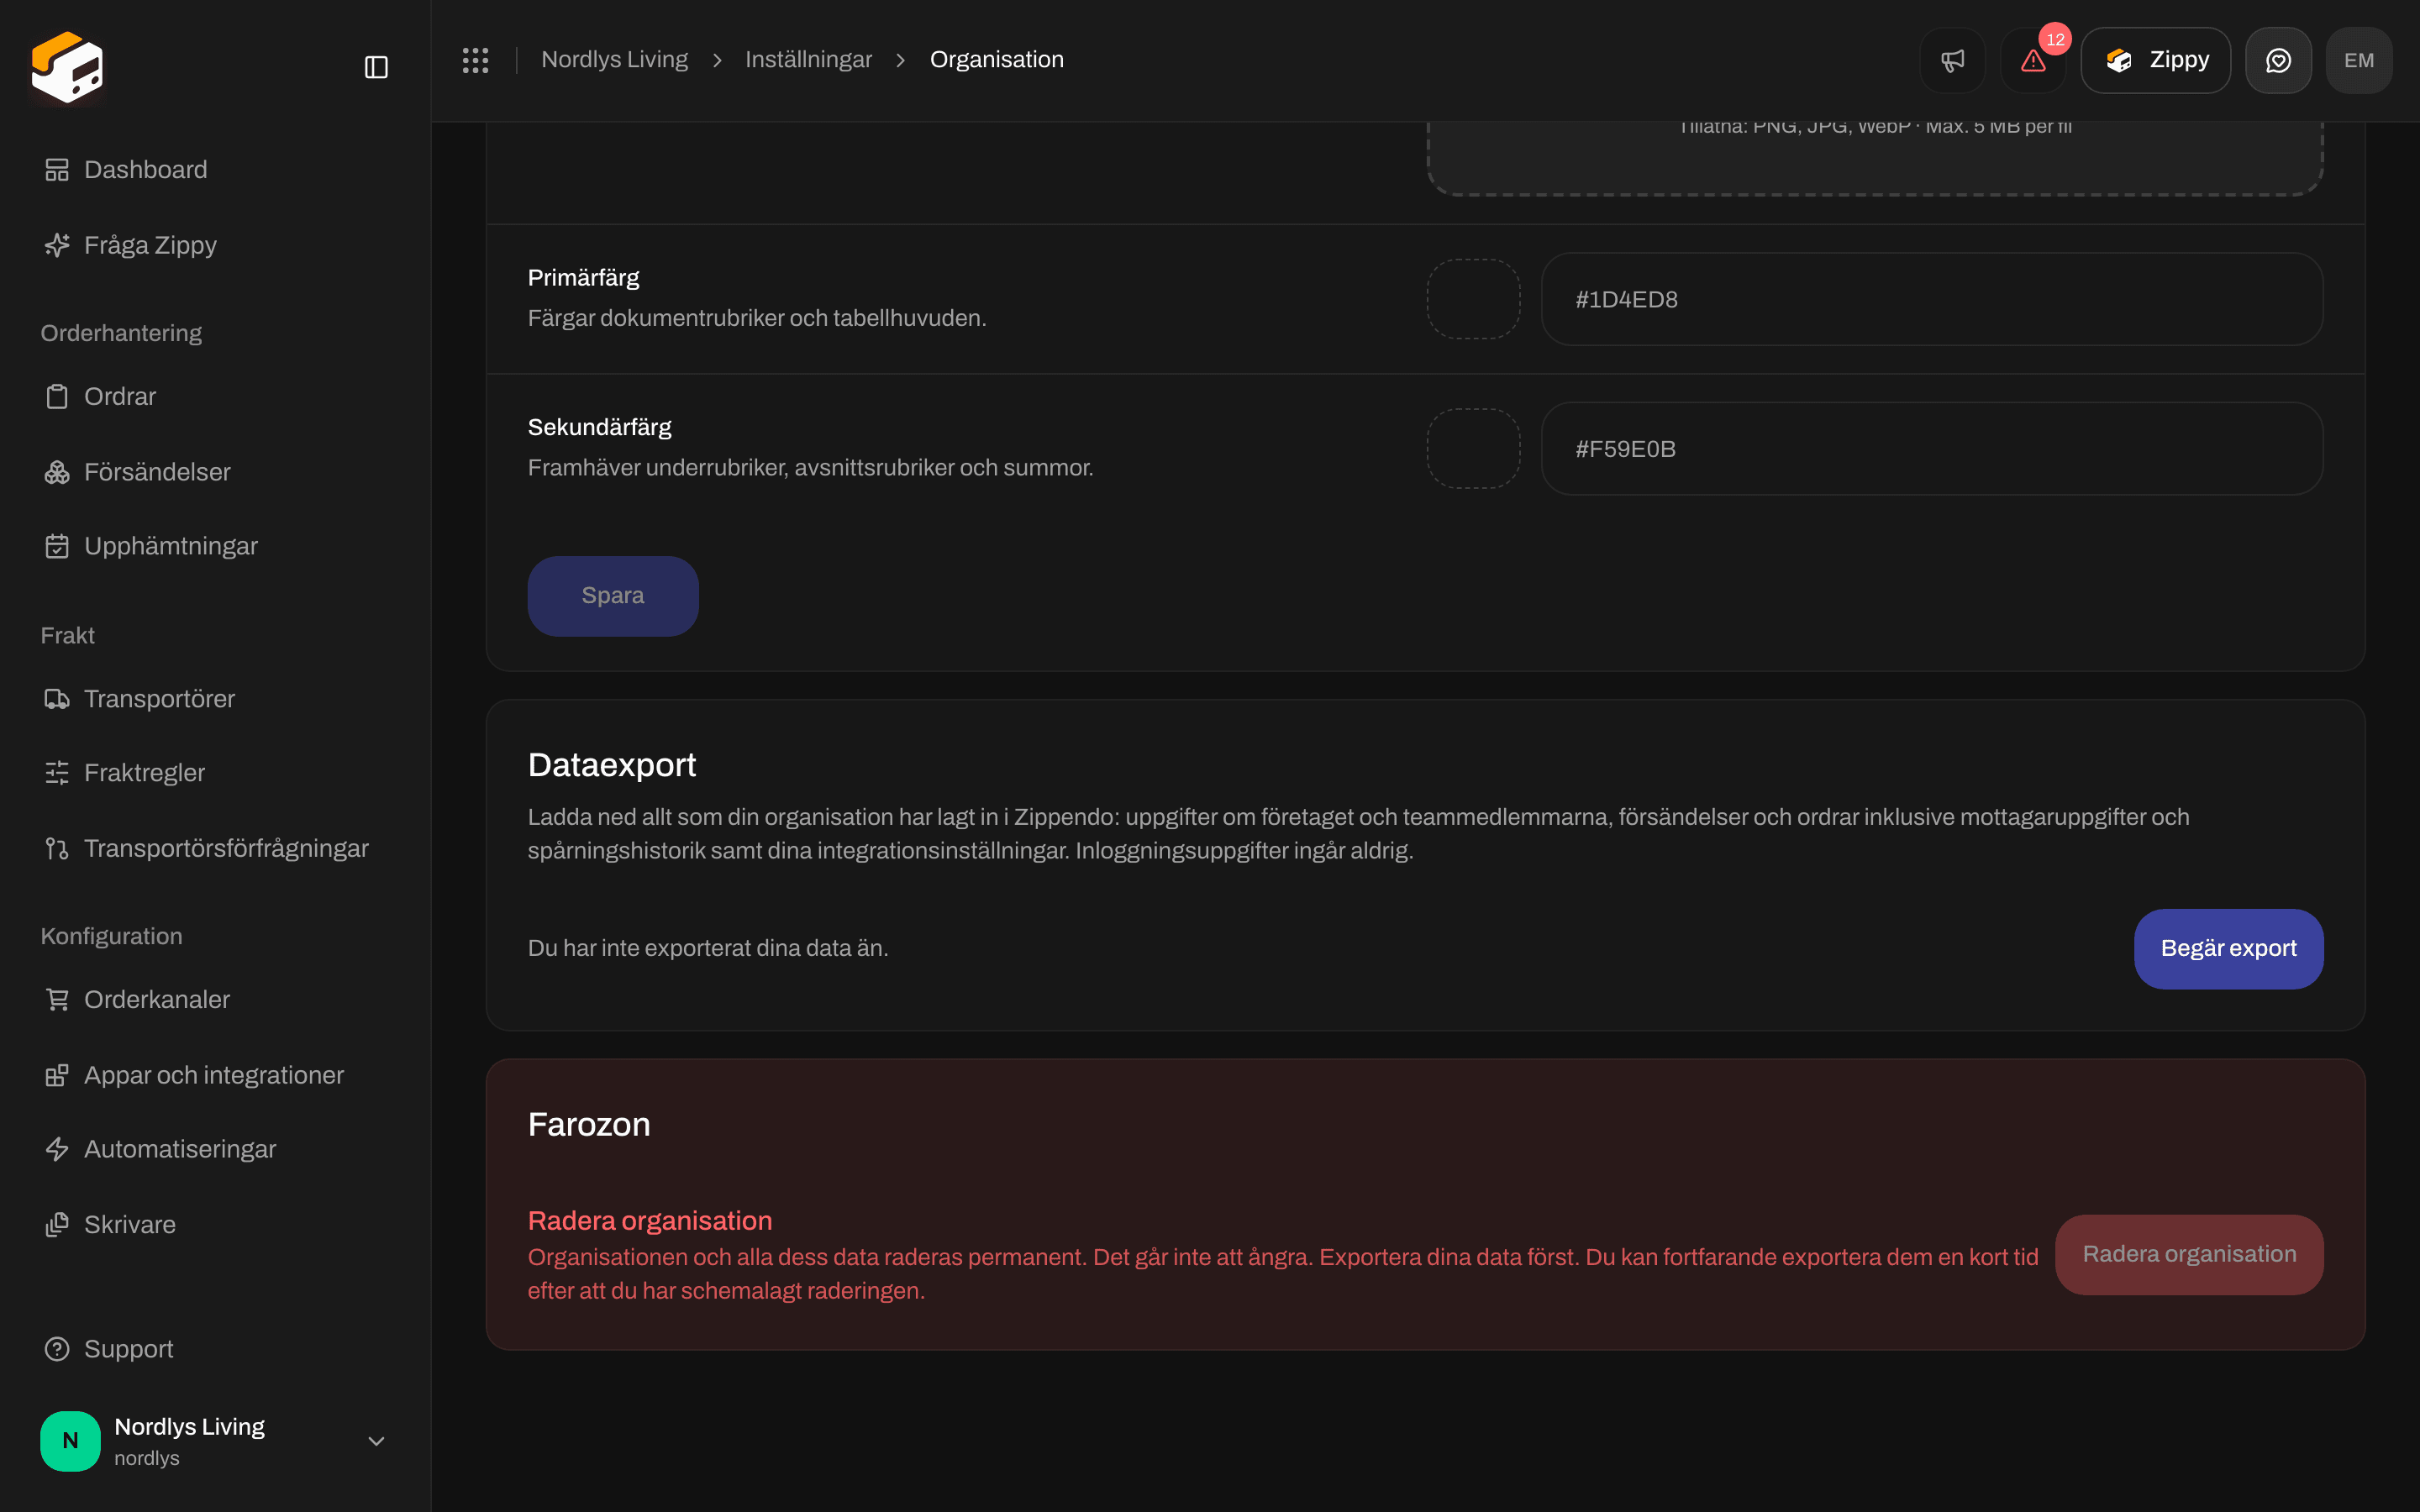Click the Zippendo logo in sidebar
Image resolution: width=2420 pixels, height=1512 pixels.
click(x=67, y=67)
